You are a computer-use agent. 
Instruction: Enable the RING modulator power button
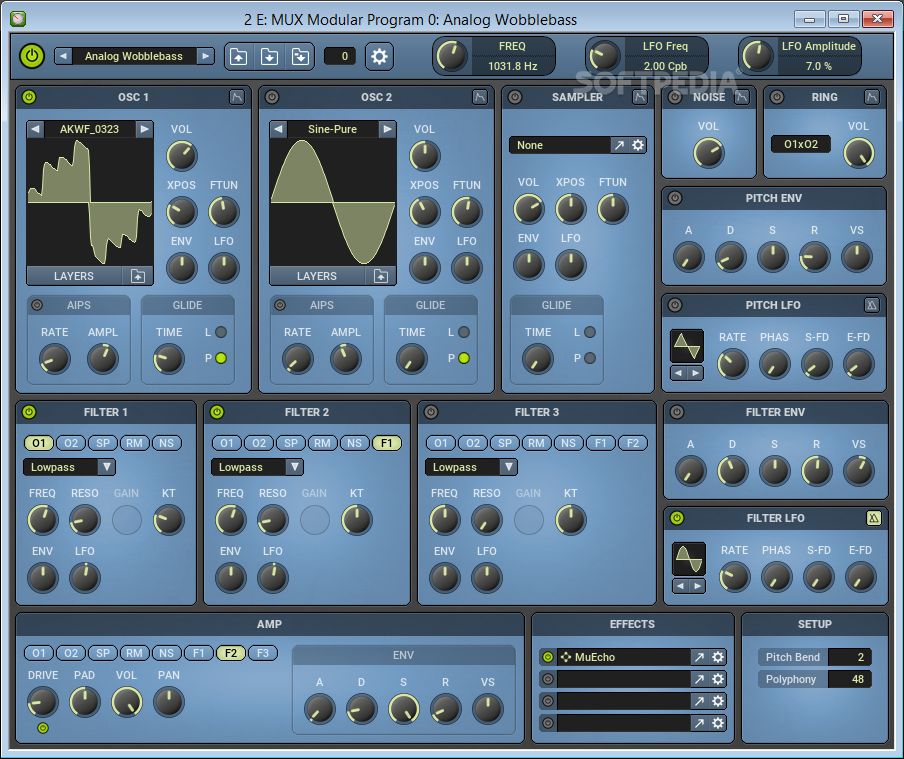click(x=777, y=97)
